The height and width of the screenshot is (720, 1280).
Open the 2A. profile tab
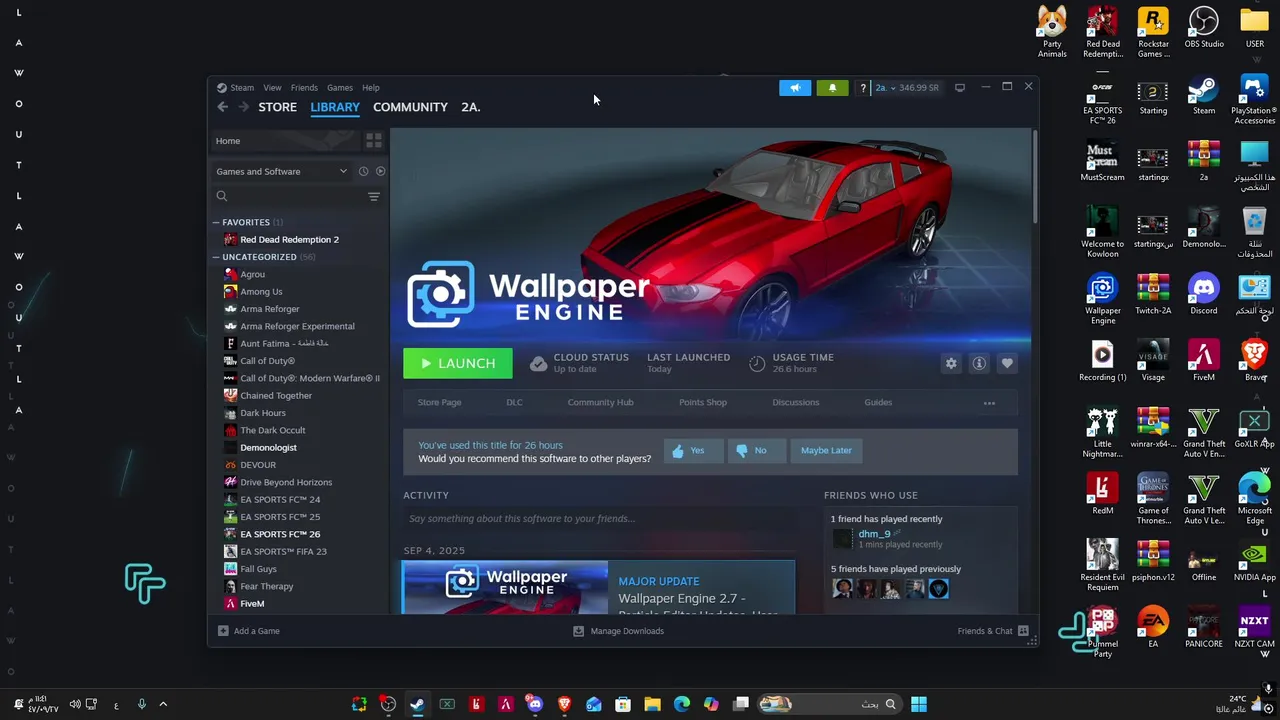click(x=471, y=107)
